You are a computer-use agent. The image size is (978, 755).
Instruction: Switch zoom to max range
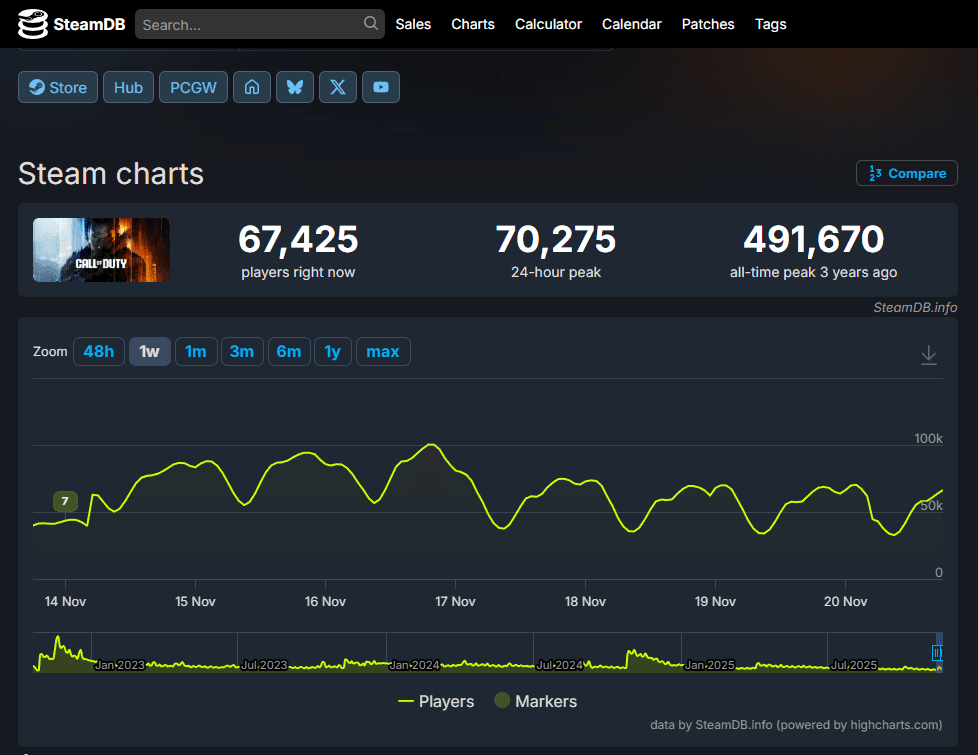[x=383, y=351]
